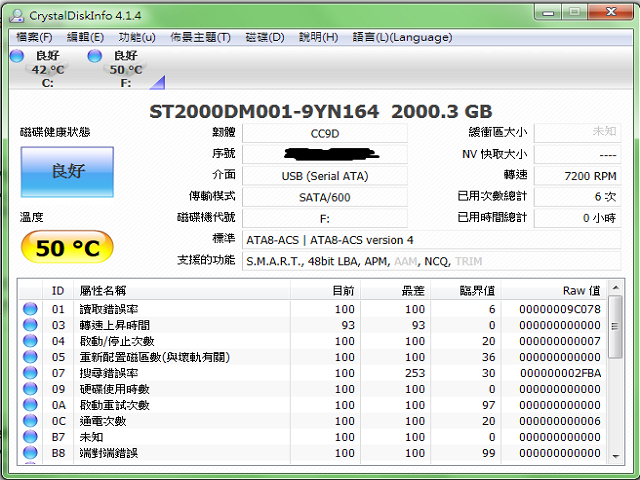Click the yellow 50 °C temperature badge

[x=67, y=247]
